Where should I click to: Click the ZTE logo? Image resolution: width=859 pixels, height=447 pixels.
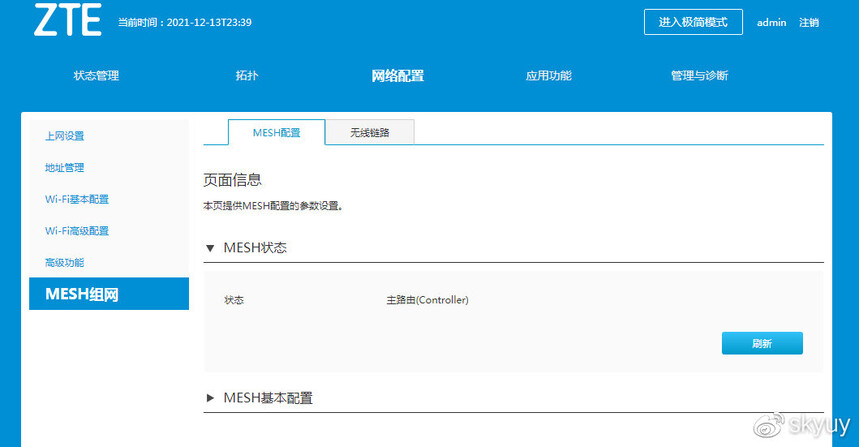pos(67,20)
